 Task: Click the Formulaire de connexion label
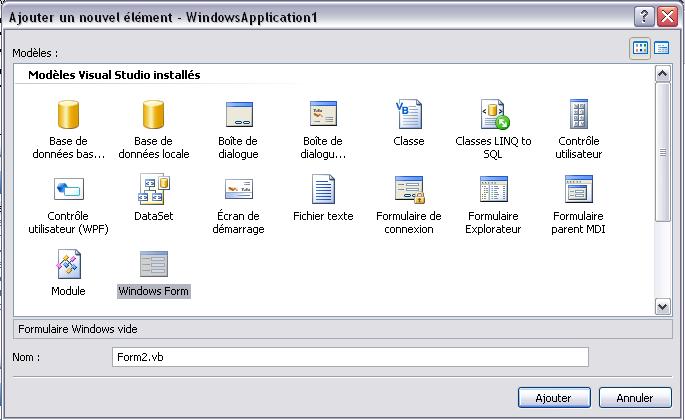(409, 222)
